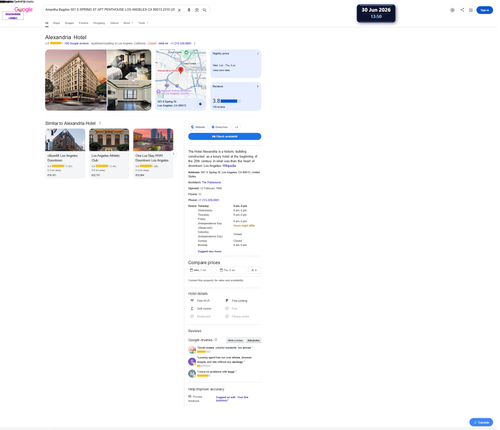
Task: Switch to the Videos tab
Action: [x=114, y=23]
